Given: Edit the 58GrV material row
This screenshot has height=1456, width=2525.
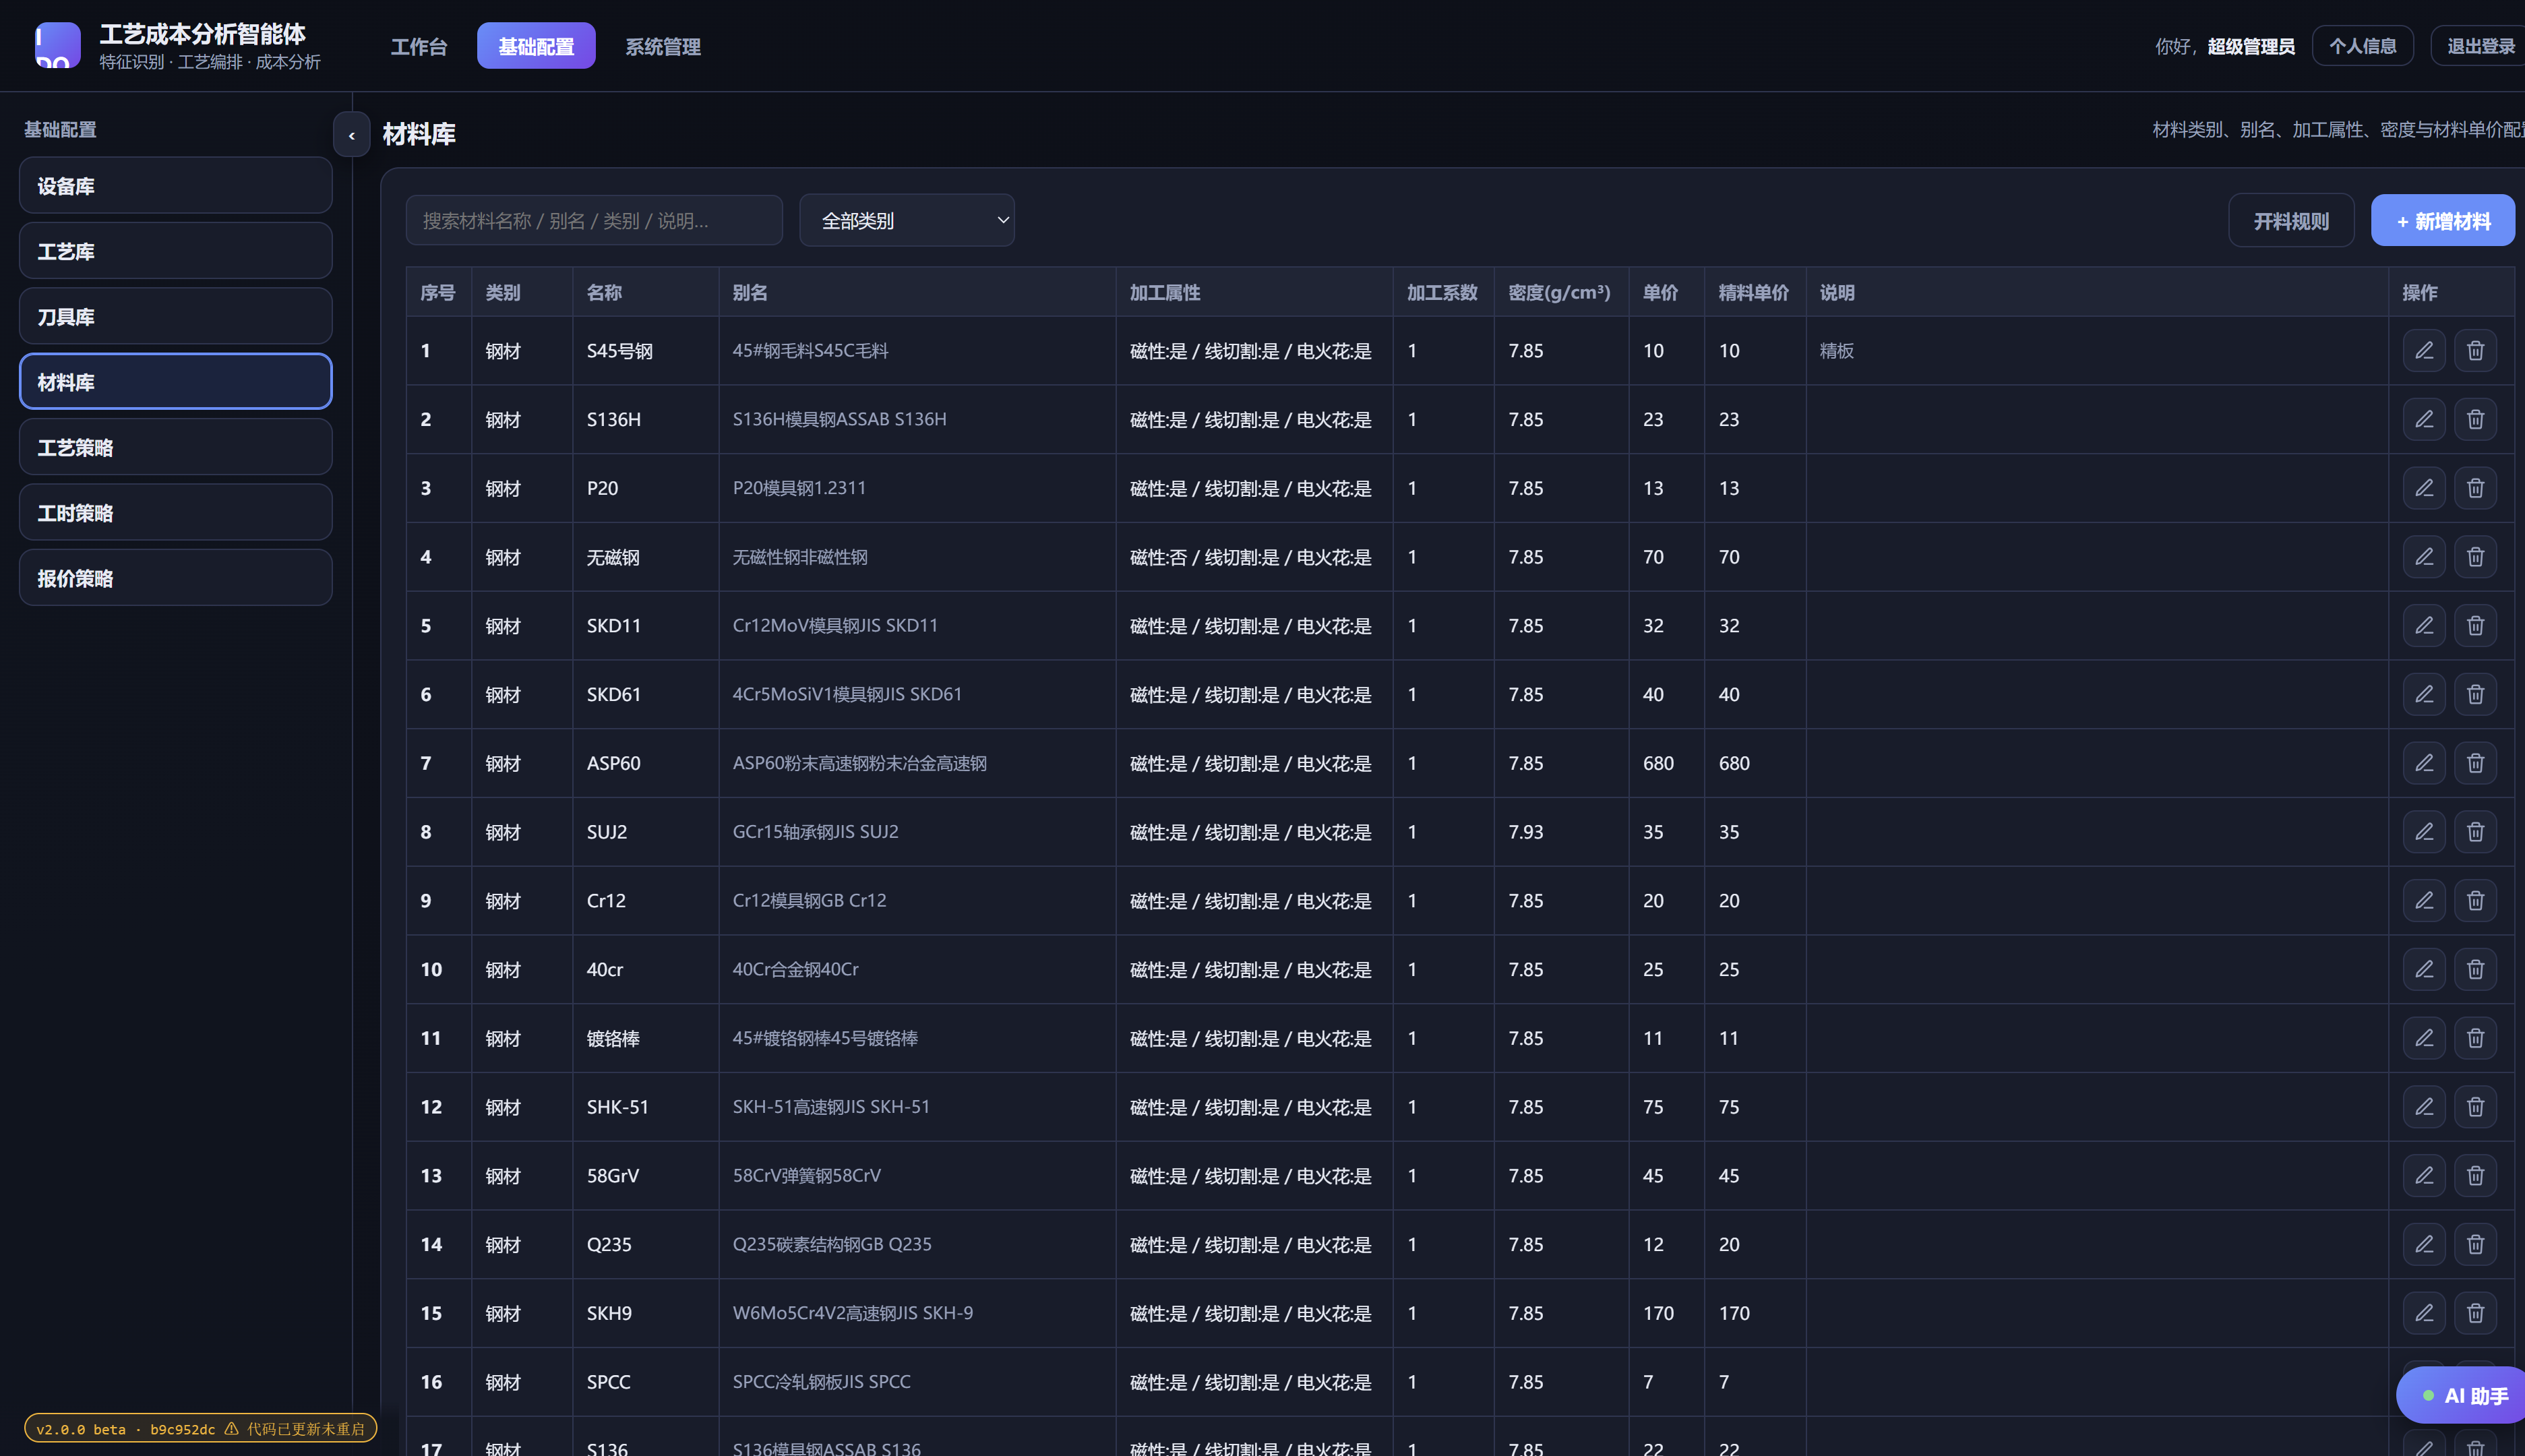Looking at the screenshot, I should tap(2424, 1176).
